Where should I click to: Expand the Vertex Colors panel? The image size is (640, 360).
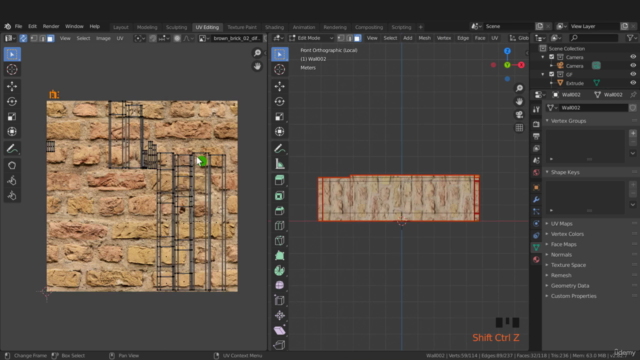click(x=547, y=234)
